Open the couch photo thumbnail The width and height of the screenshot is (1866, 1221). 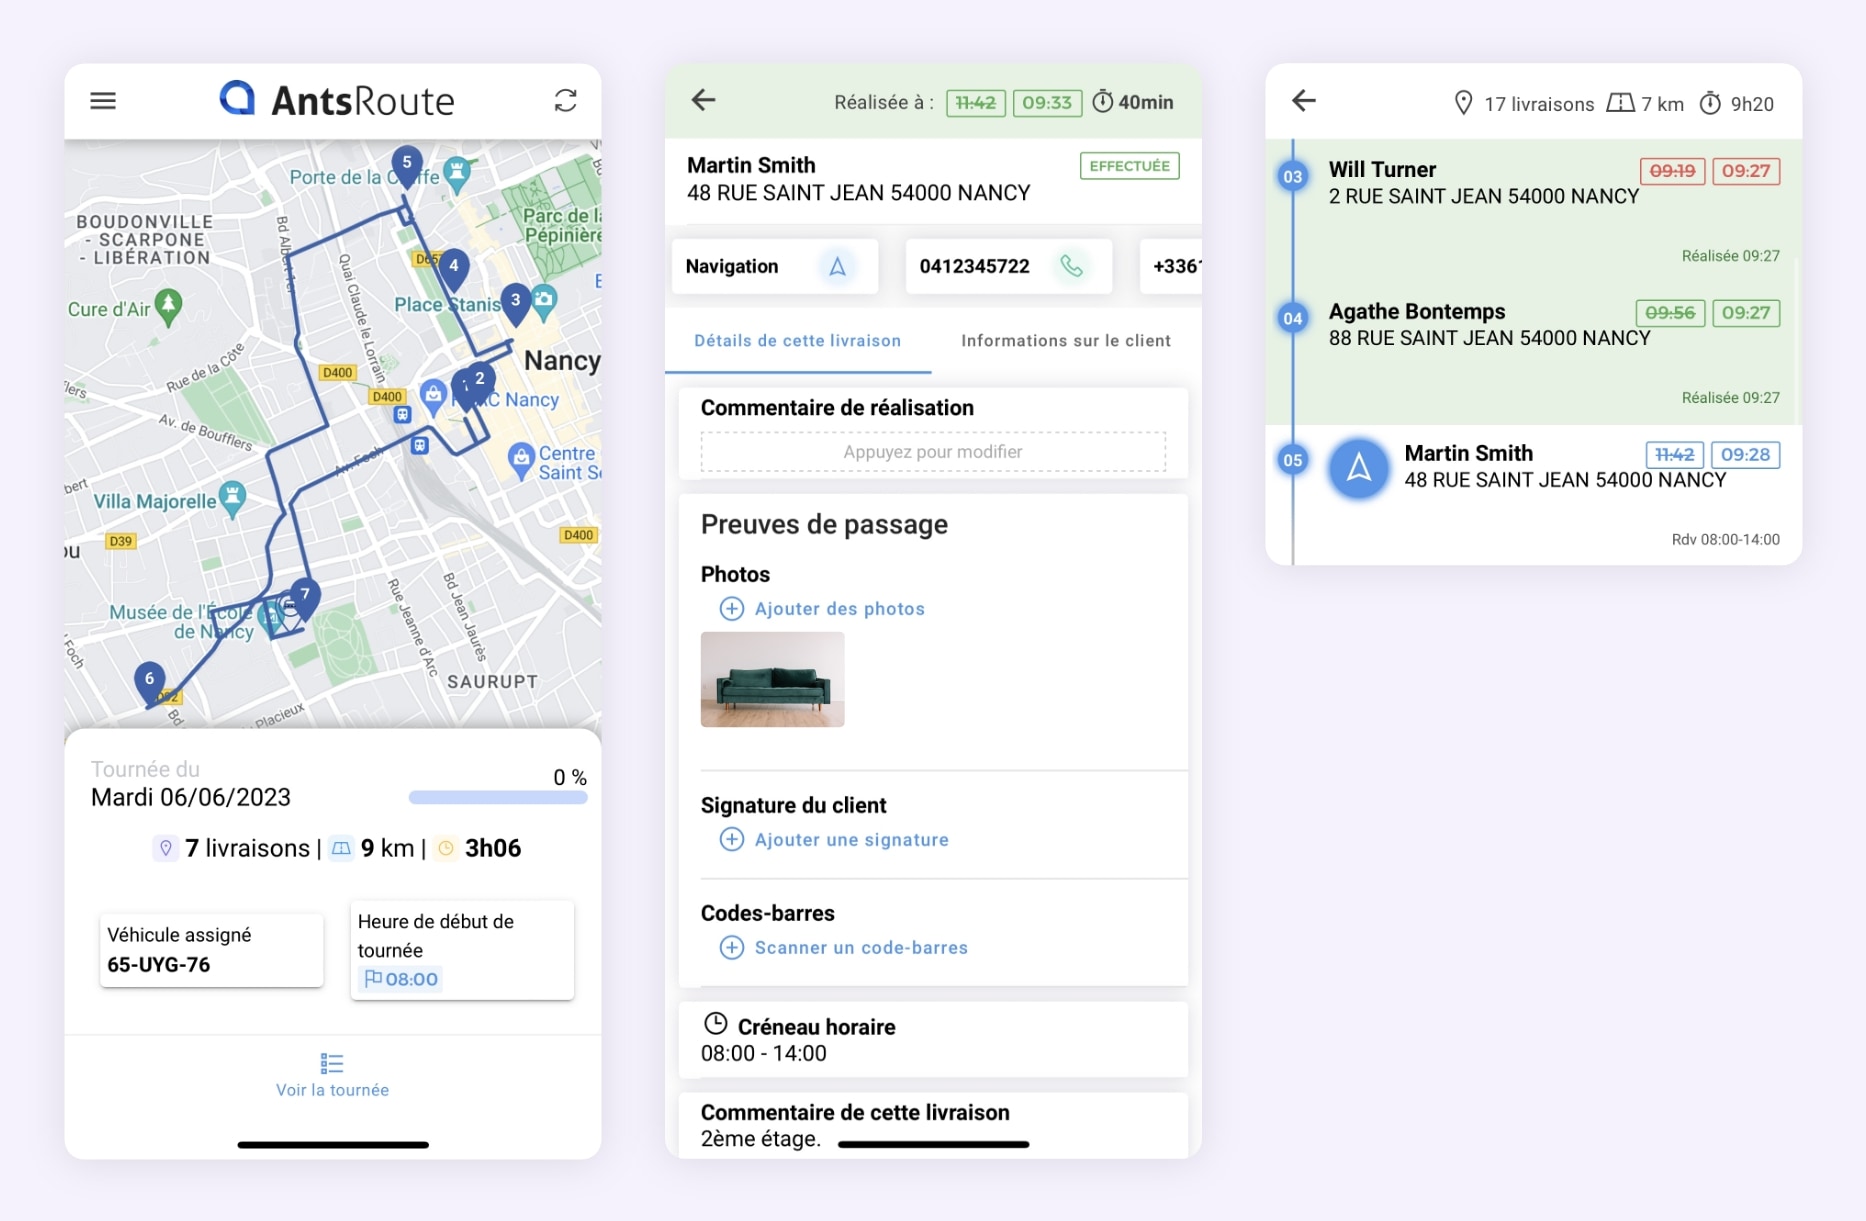[x=772, y=679]
